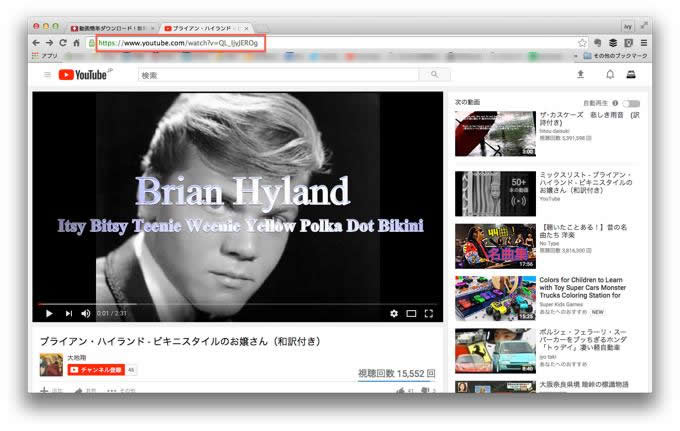Open Chrome's main menu button
Screen dimensions: 680x431
tap(644, 43)
